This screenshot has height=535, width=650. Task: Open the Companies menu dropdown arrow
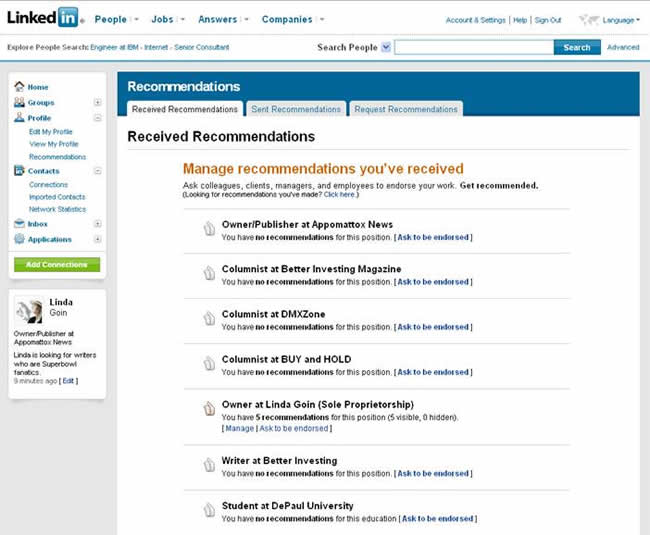[322, 19]
